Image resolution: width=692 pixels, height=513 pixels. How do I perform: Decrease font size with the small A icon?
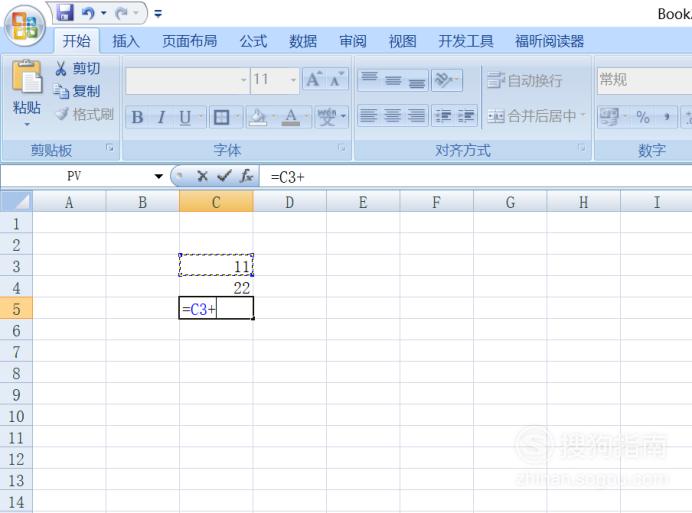(x=337, y=79)
